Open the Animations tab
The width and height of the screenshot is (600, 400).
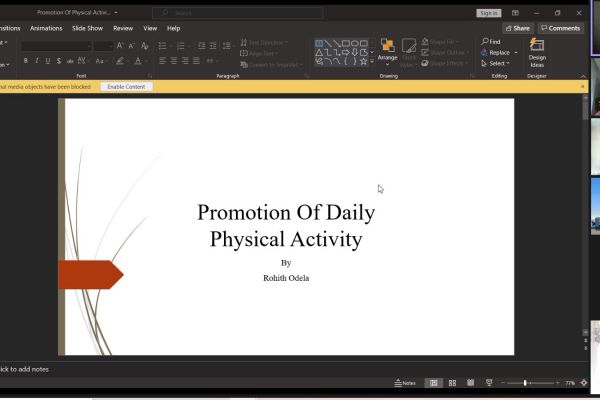click(46, 28)
